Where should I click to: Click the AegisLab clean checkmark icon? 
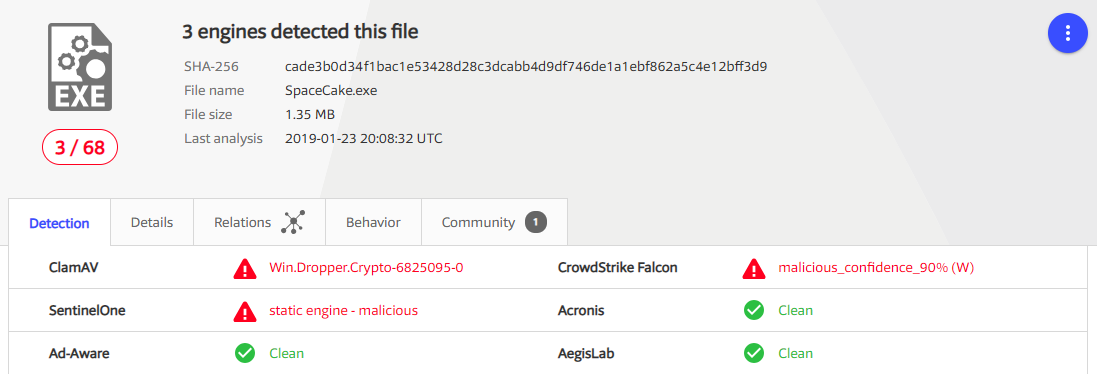[x=753, y=353]
